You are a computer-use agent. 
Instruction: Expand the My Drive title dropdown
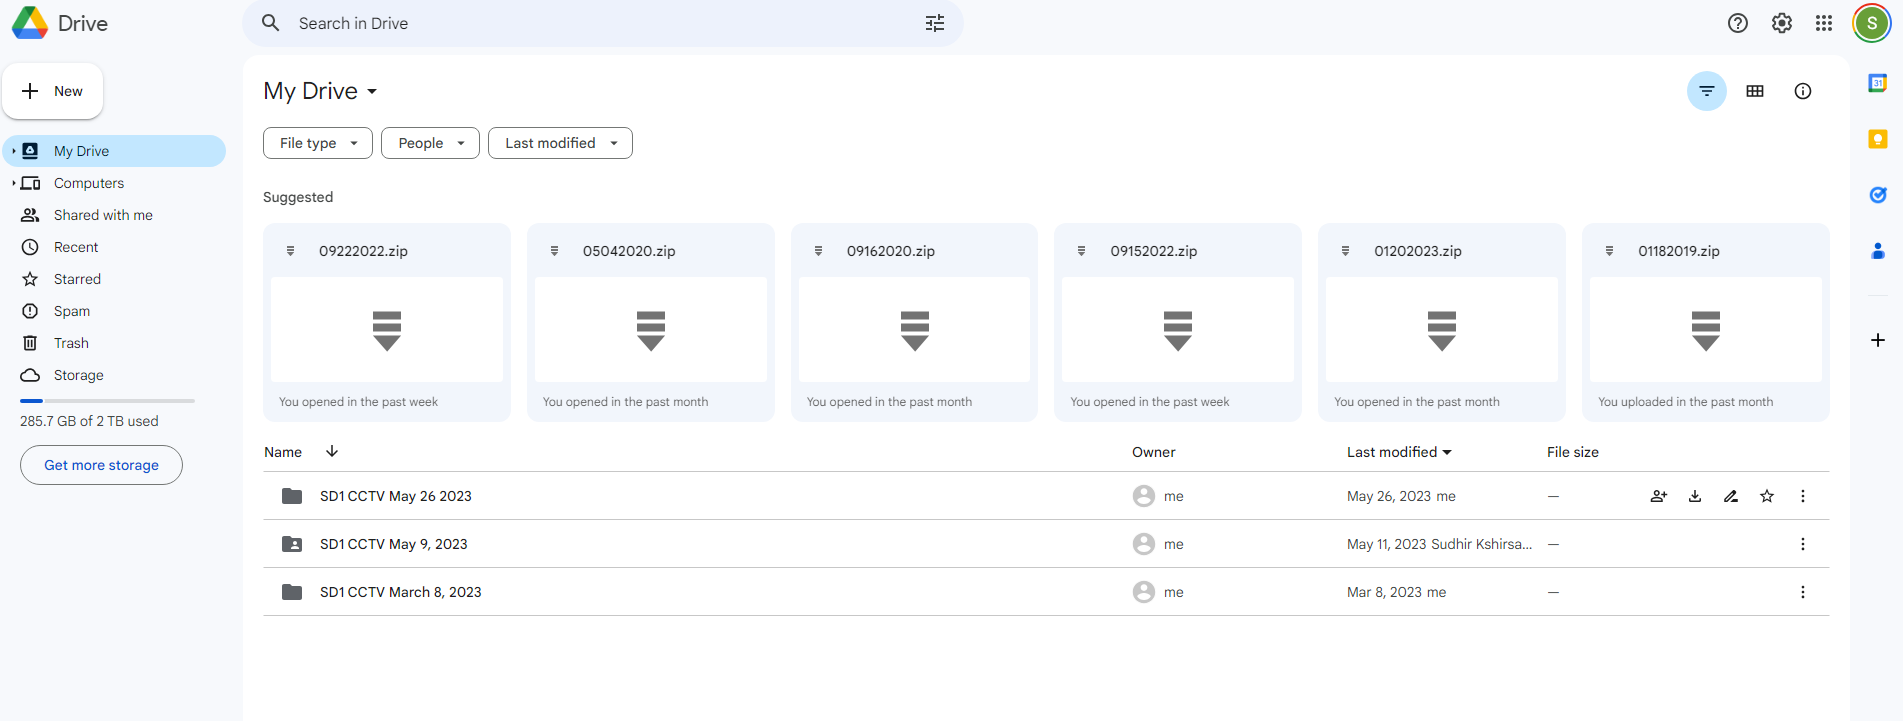click(372, 91)
